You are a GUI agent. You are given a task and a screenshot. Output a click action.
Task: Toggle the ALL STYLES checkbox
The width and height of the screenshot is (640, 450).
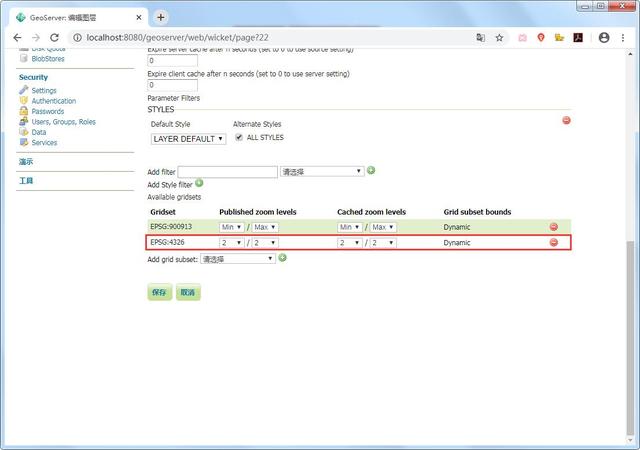(239, 137)
